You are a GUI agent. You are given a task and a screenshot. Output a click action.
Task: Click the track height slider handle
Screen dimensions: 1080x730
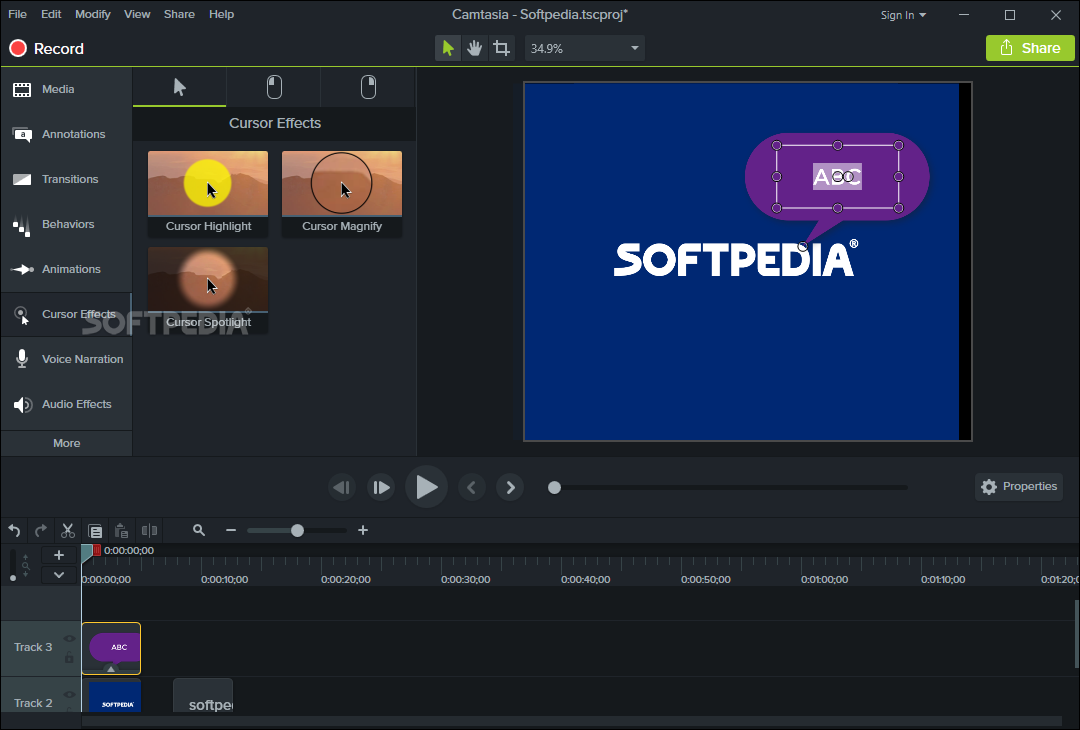pos(12,578)
